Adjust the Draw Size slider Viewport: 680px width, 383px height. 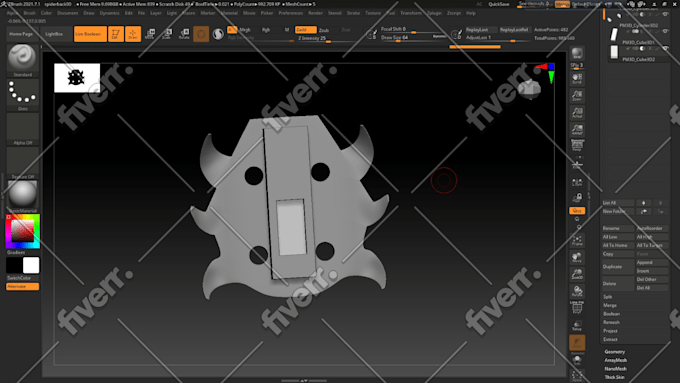(x=413, y=38)
